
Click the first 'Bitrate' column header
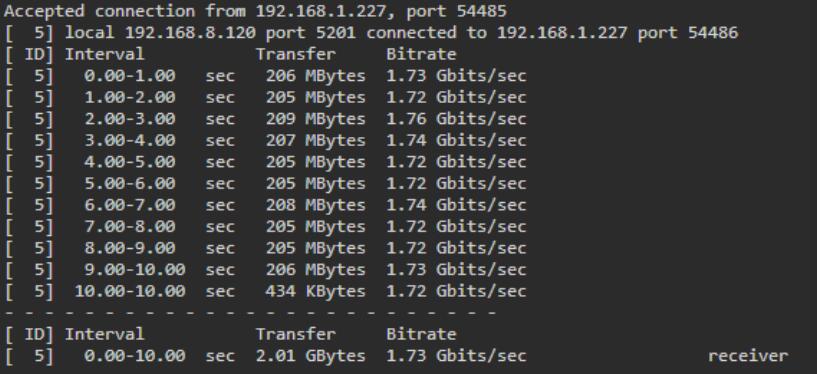point(421,54)
